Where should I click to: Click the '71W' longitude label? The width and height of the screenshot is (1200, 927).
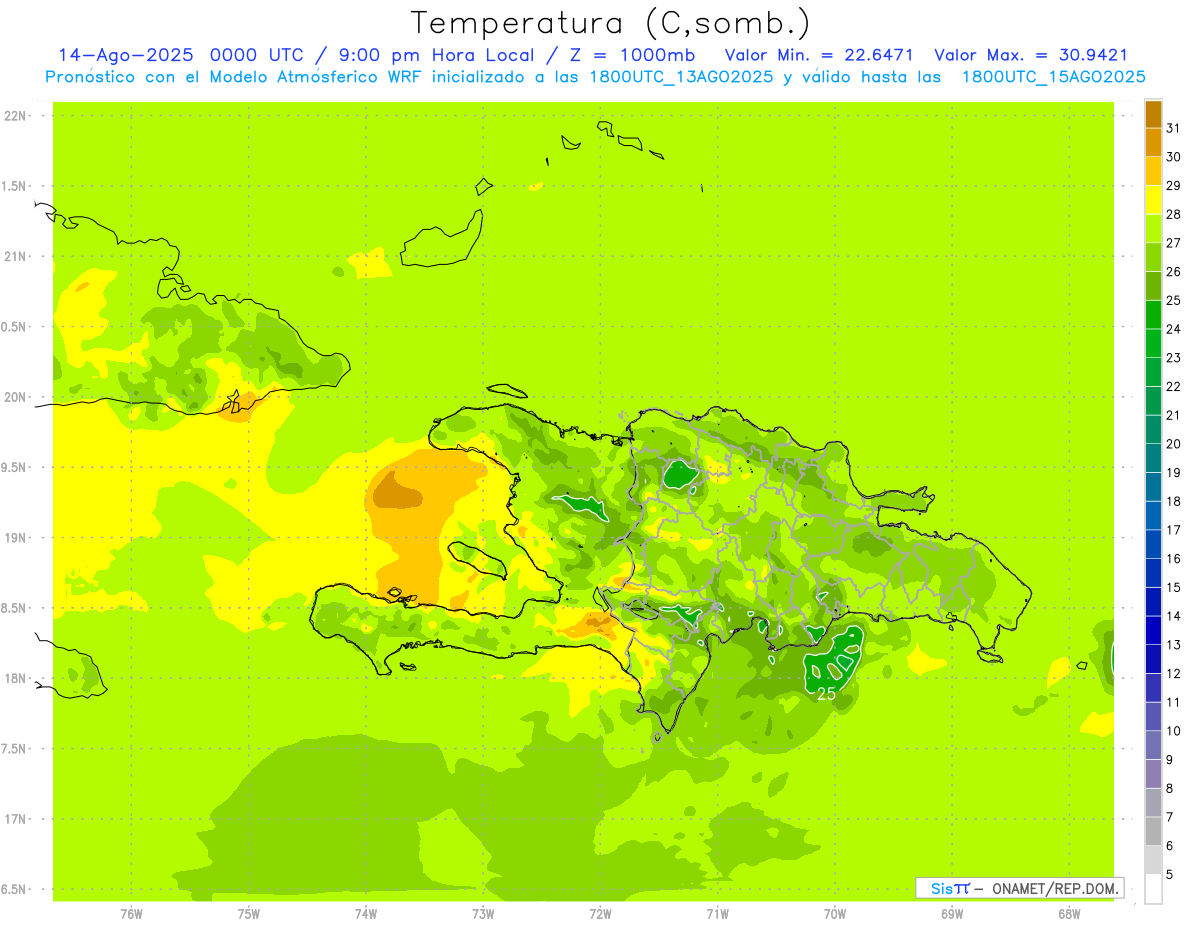click(717, 914)
